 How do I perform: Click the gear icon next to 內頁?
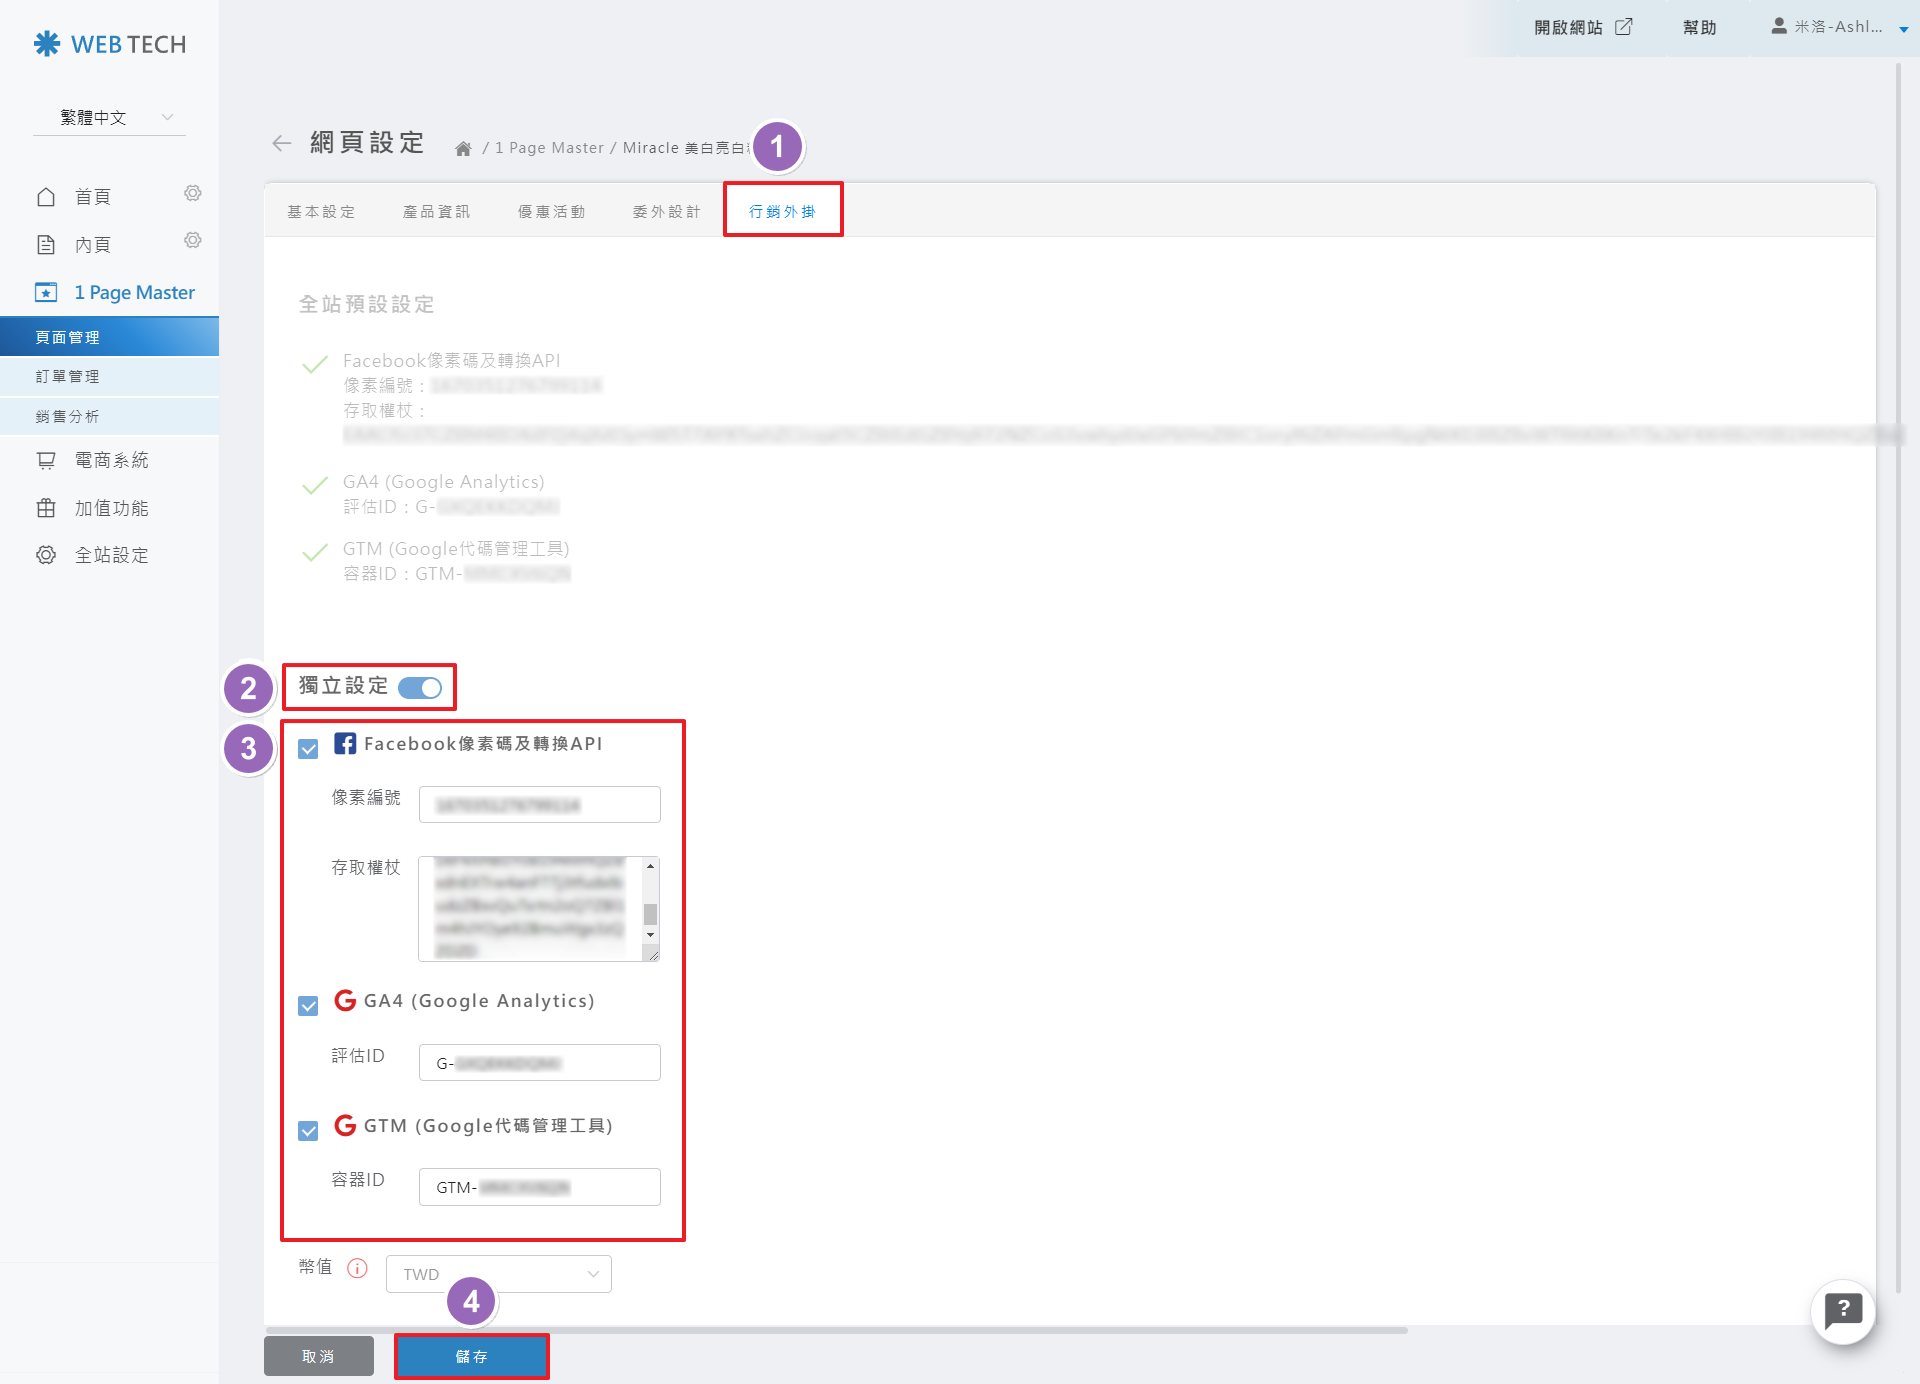coord(193,240)
